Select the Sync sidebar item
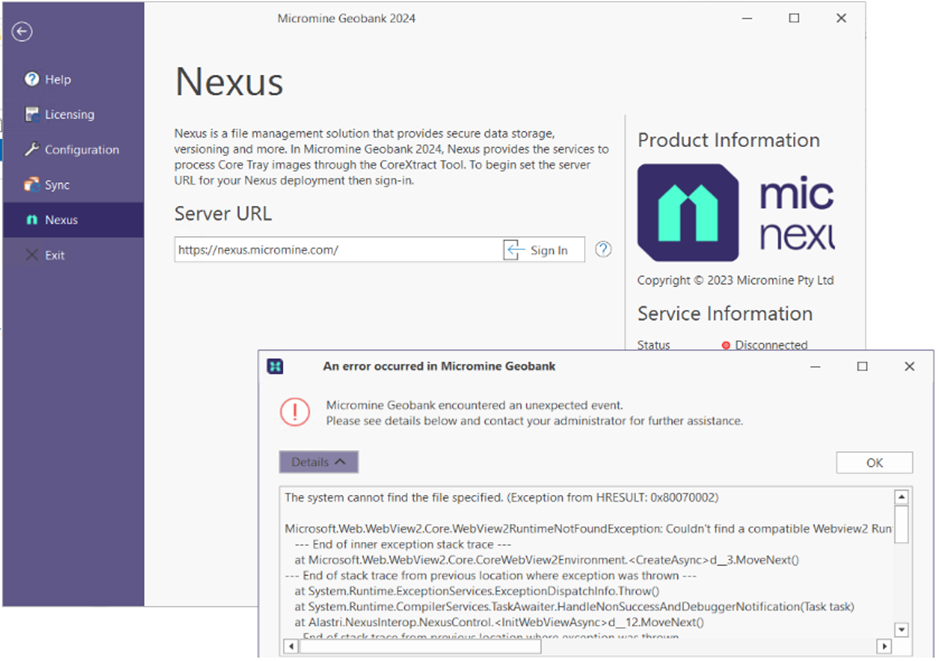This screenshot has height=661, width=939. (x=57, y=185)
